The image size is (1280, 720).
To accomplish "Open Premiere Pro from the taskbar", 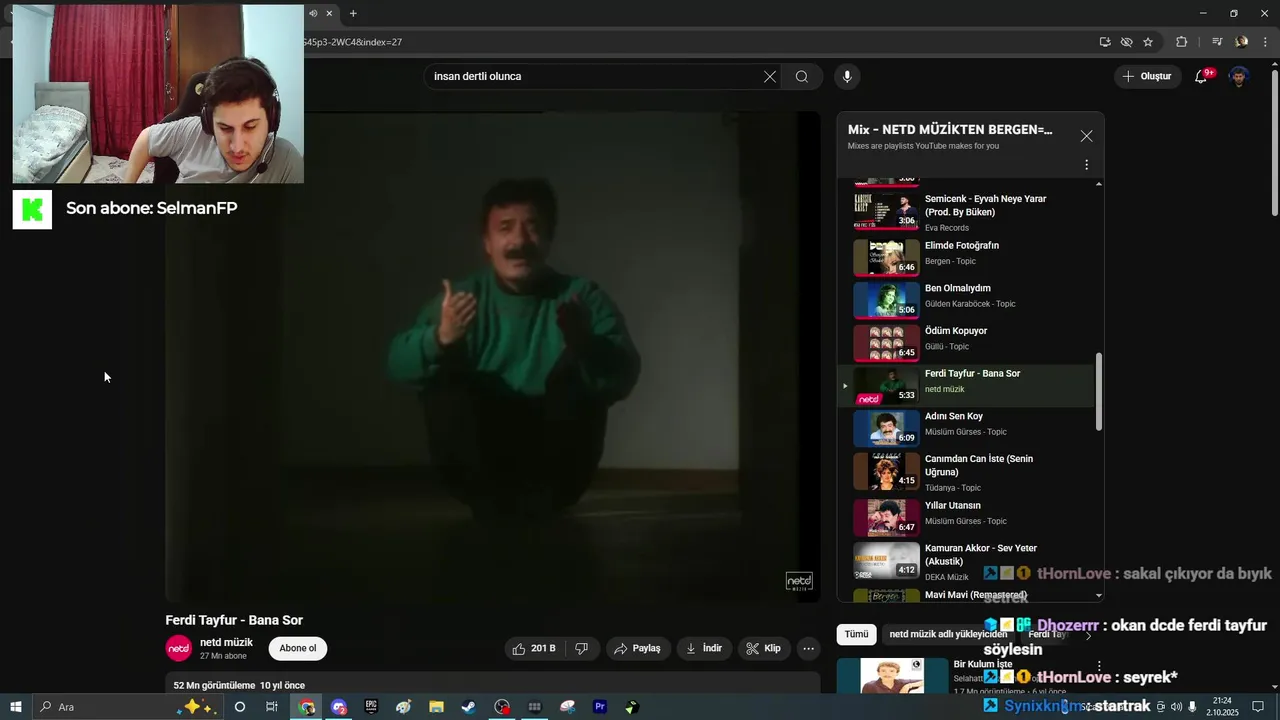I will (600, 707).
